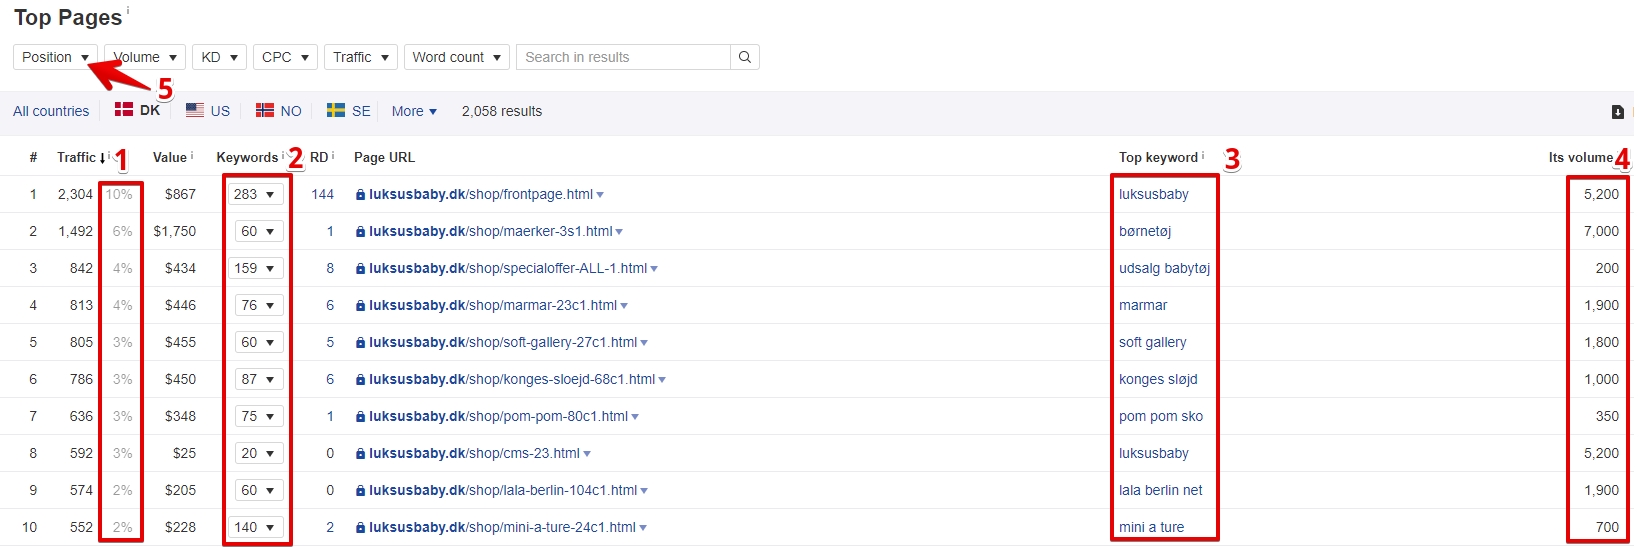Screen dimensions: 1639x550
Task: Choose the Norway flag country filter
Action: point(278,111)
